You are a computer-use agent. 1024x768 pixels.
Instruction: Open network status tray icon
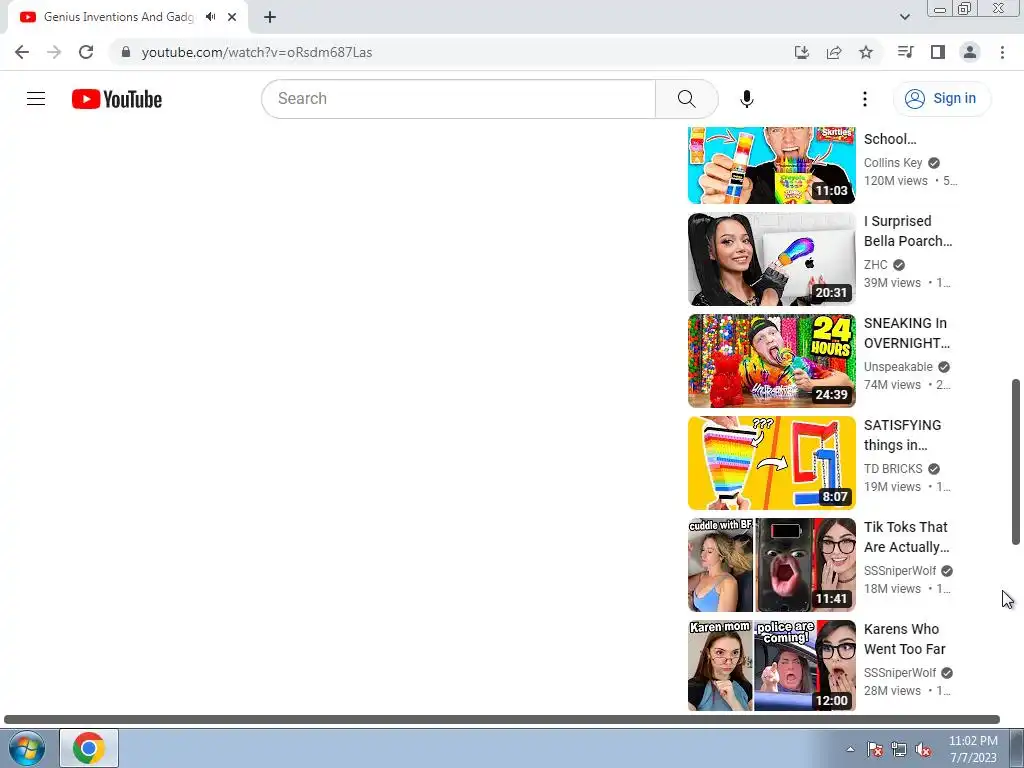(899, 749)
